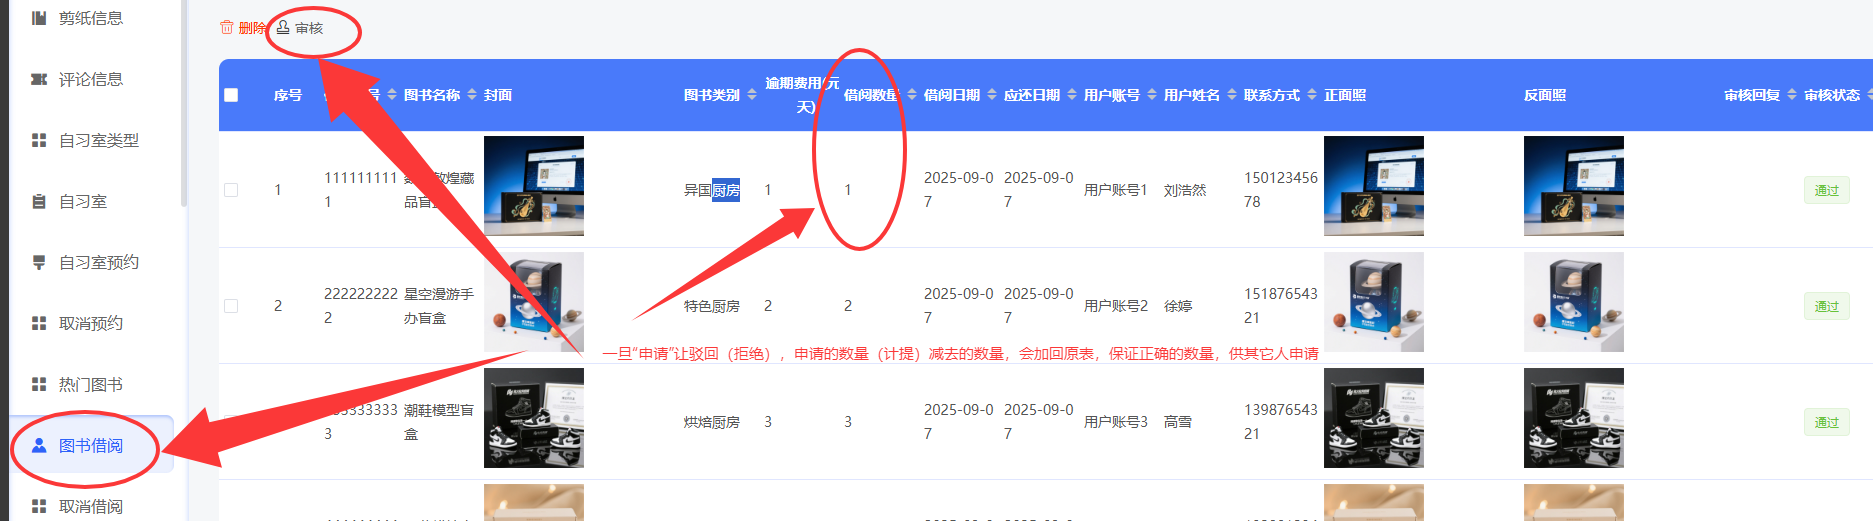This screenshot has width=1873, height=521.
Task: Sort by 图书名称 column arrows
Action: pyautogui.click(x=472, y=95)
